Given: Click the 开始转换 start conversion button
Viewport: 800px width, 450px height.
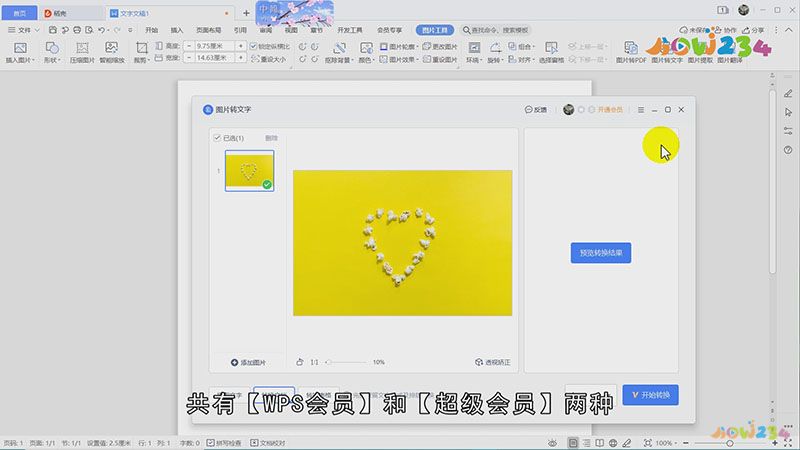Looking at the screenshot, I should pos(651,395).
